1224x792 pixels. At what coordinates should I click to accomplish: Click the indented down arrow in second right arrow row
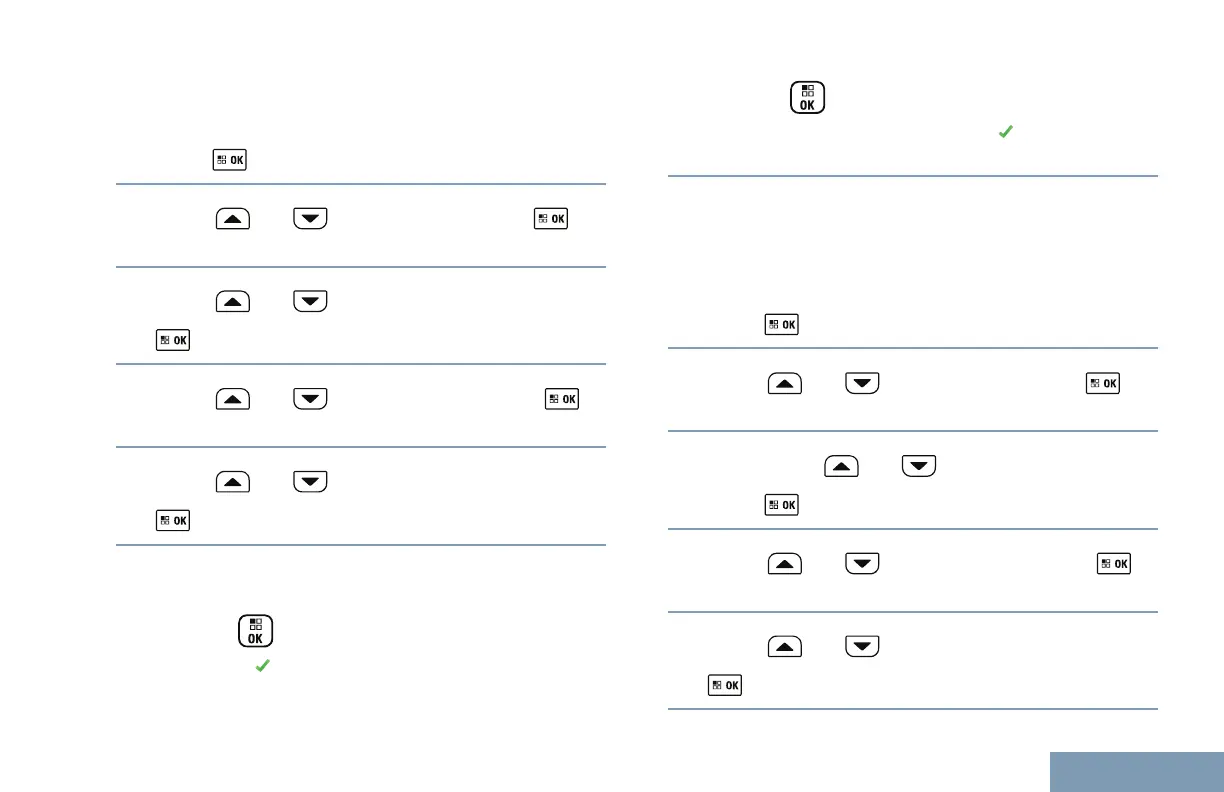pyautogui.click(x=919, y=465)
